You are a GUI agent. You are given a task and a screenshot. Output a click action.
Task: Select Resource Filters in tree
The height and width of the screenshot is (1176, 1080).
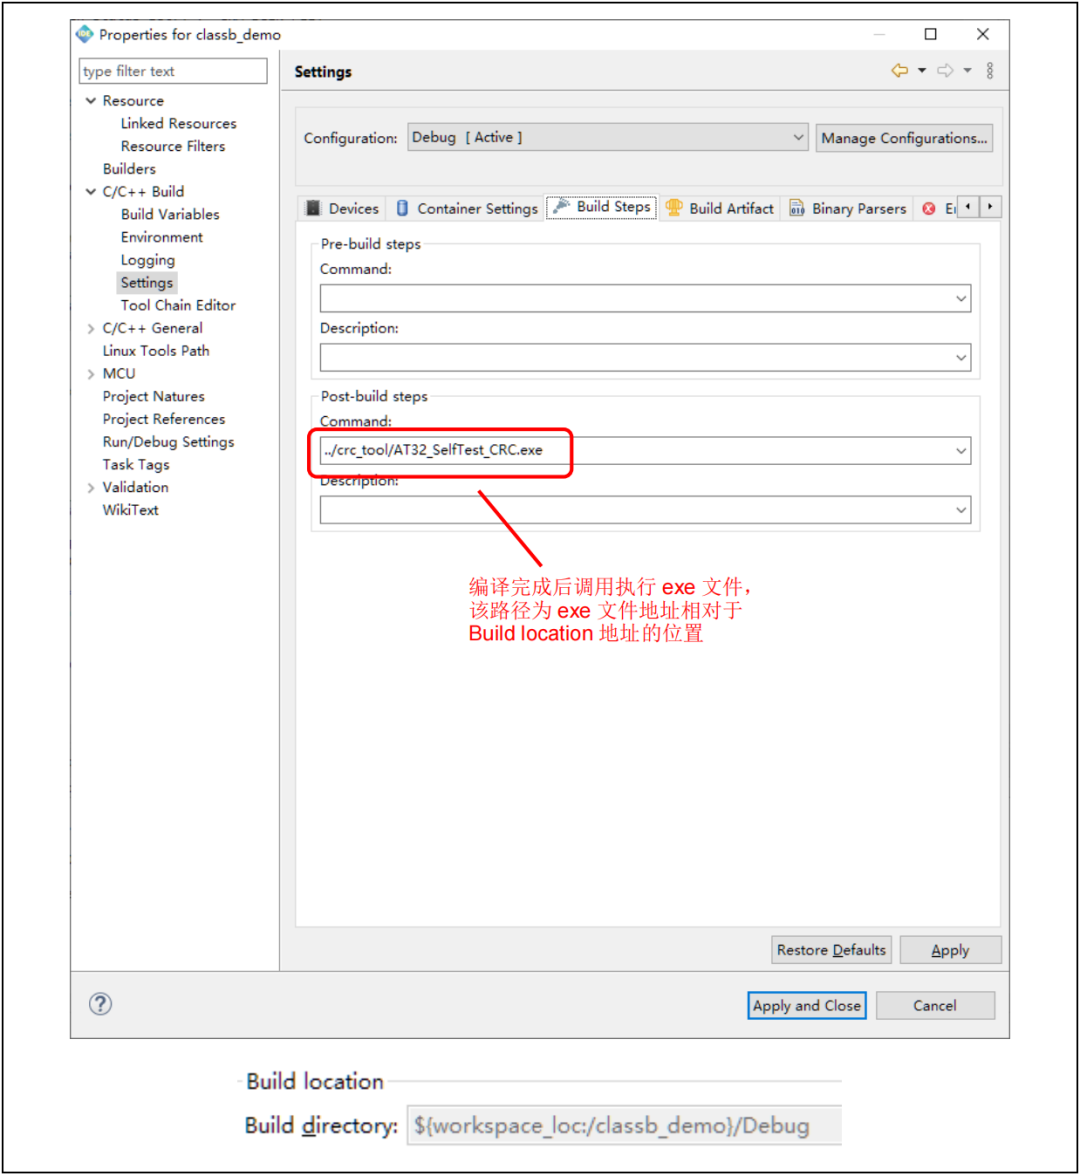point(172,146)
